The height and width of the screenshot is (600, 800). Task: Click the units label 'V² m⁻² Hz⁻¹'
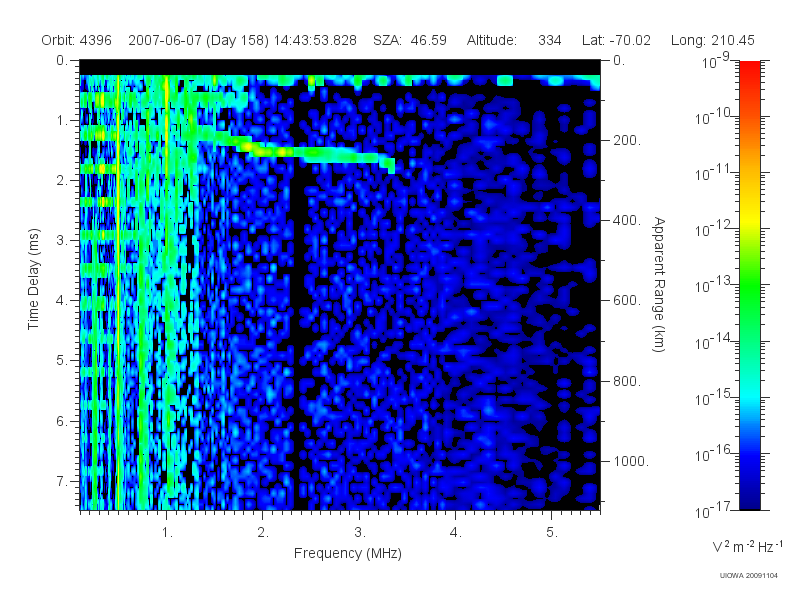click(747, 546)
